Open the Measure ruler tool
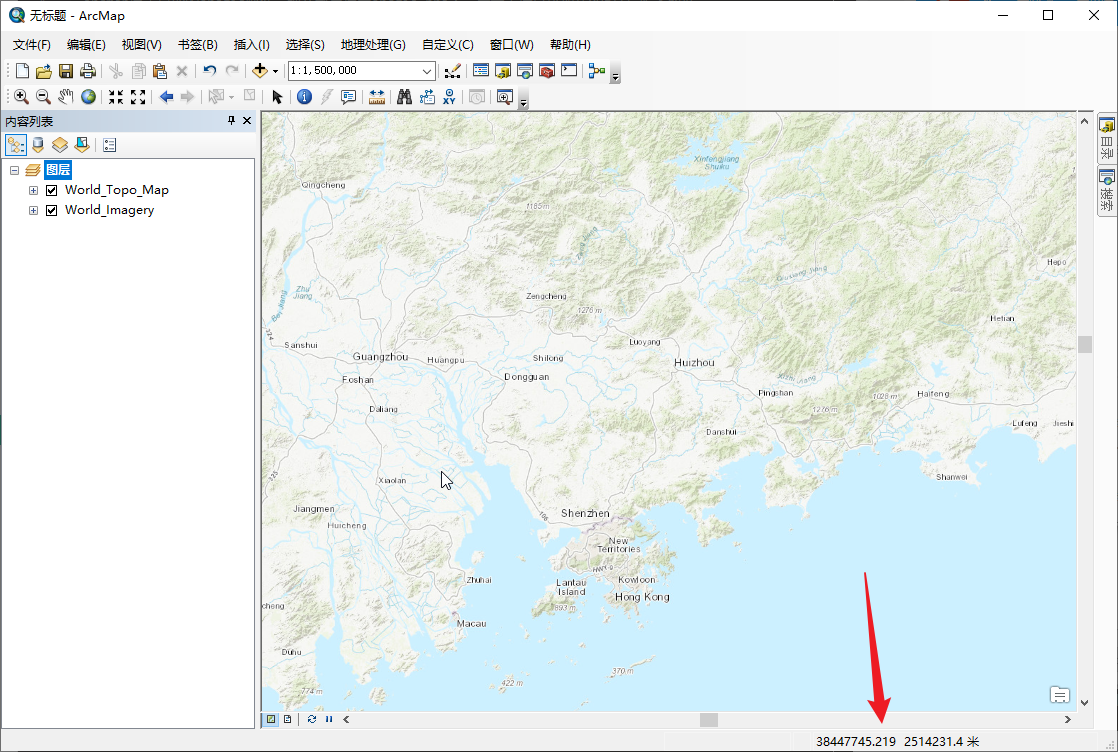 (x=377, y=97)
